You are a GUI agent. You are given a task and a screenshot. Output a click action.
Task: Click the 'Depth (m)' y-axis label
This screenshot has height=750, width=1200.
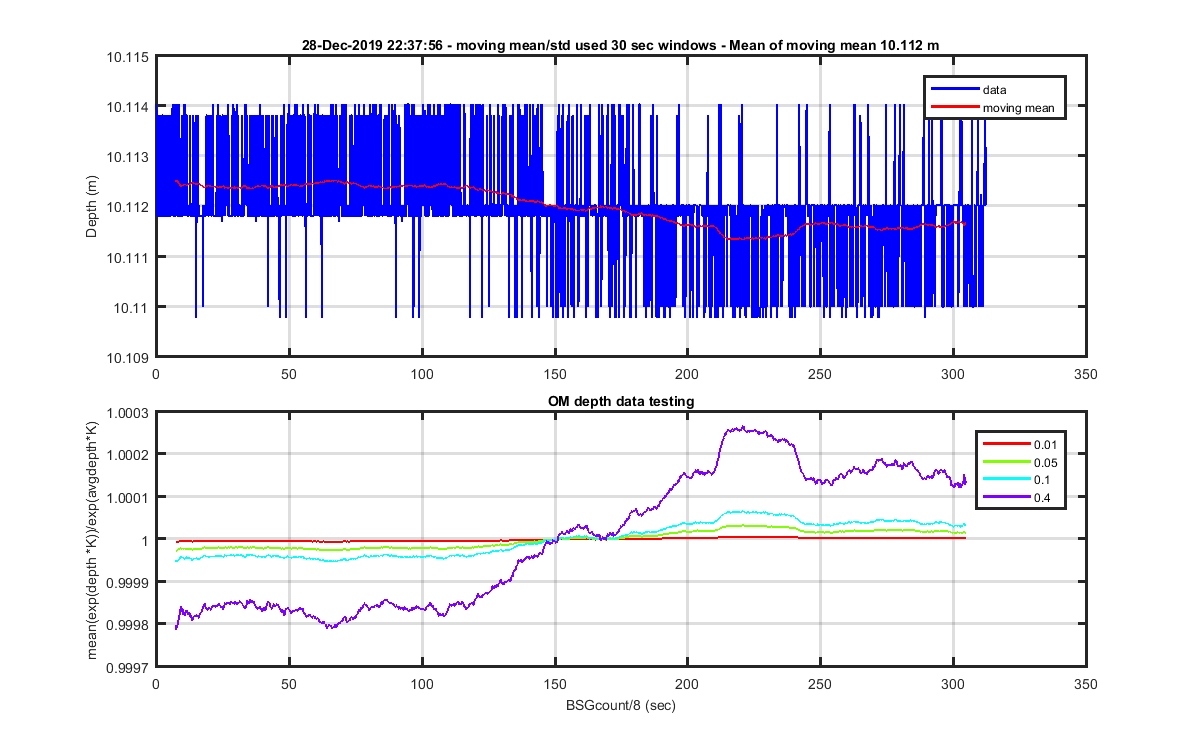pyautogui.click(x=91, y=207)
